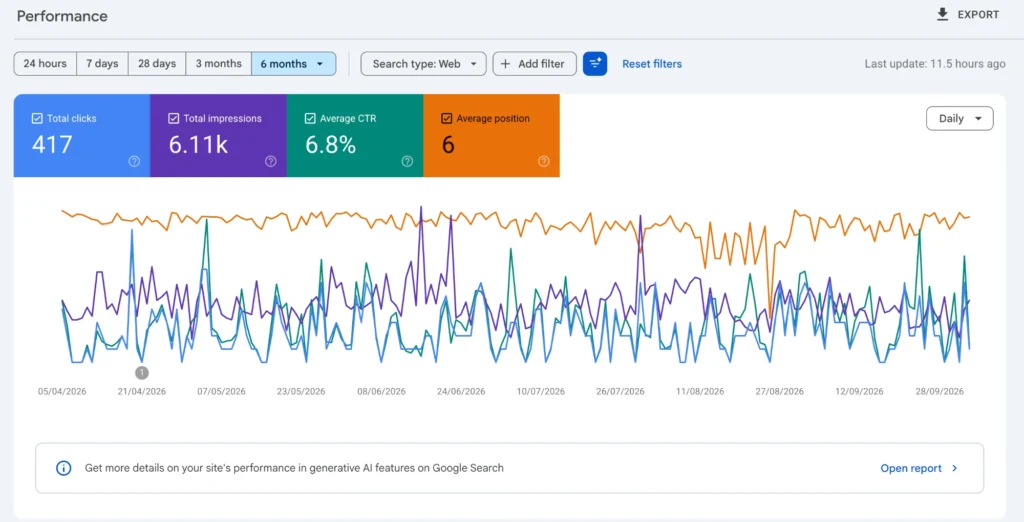Click Reset filters link
The image size is (1024, 522).
pos(652,64)
